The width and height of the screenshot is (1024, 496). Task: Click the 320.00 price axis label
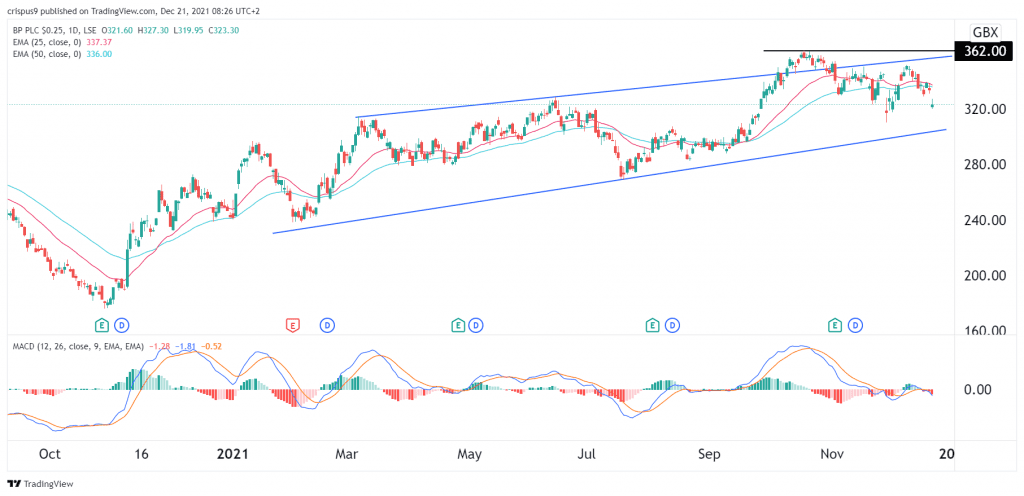(x=984, y=109)
